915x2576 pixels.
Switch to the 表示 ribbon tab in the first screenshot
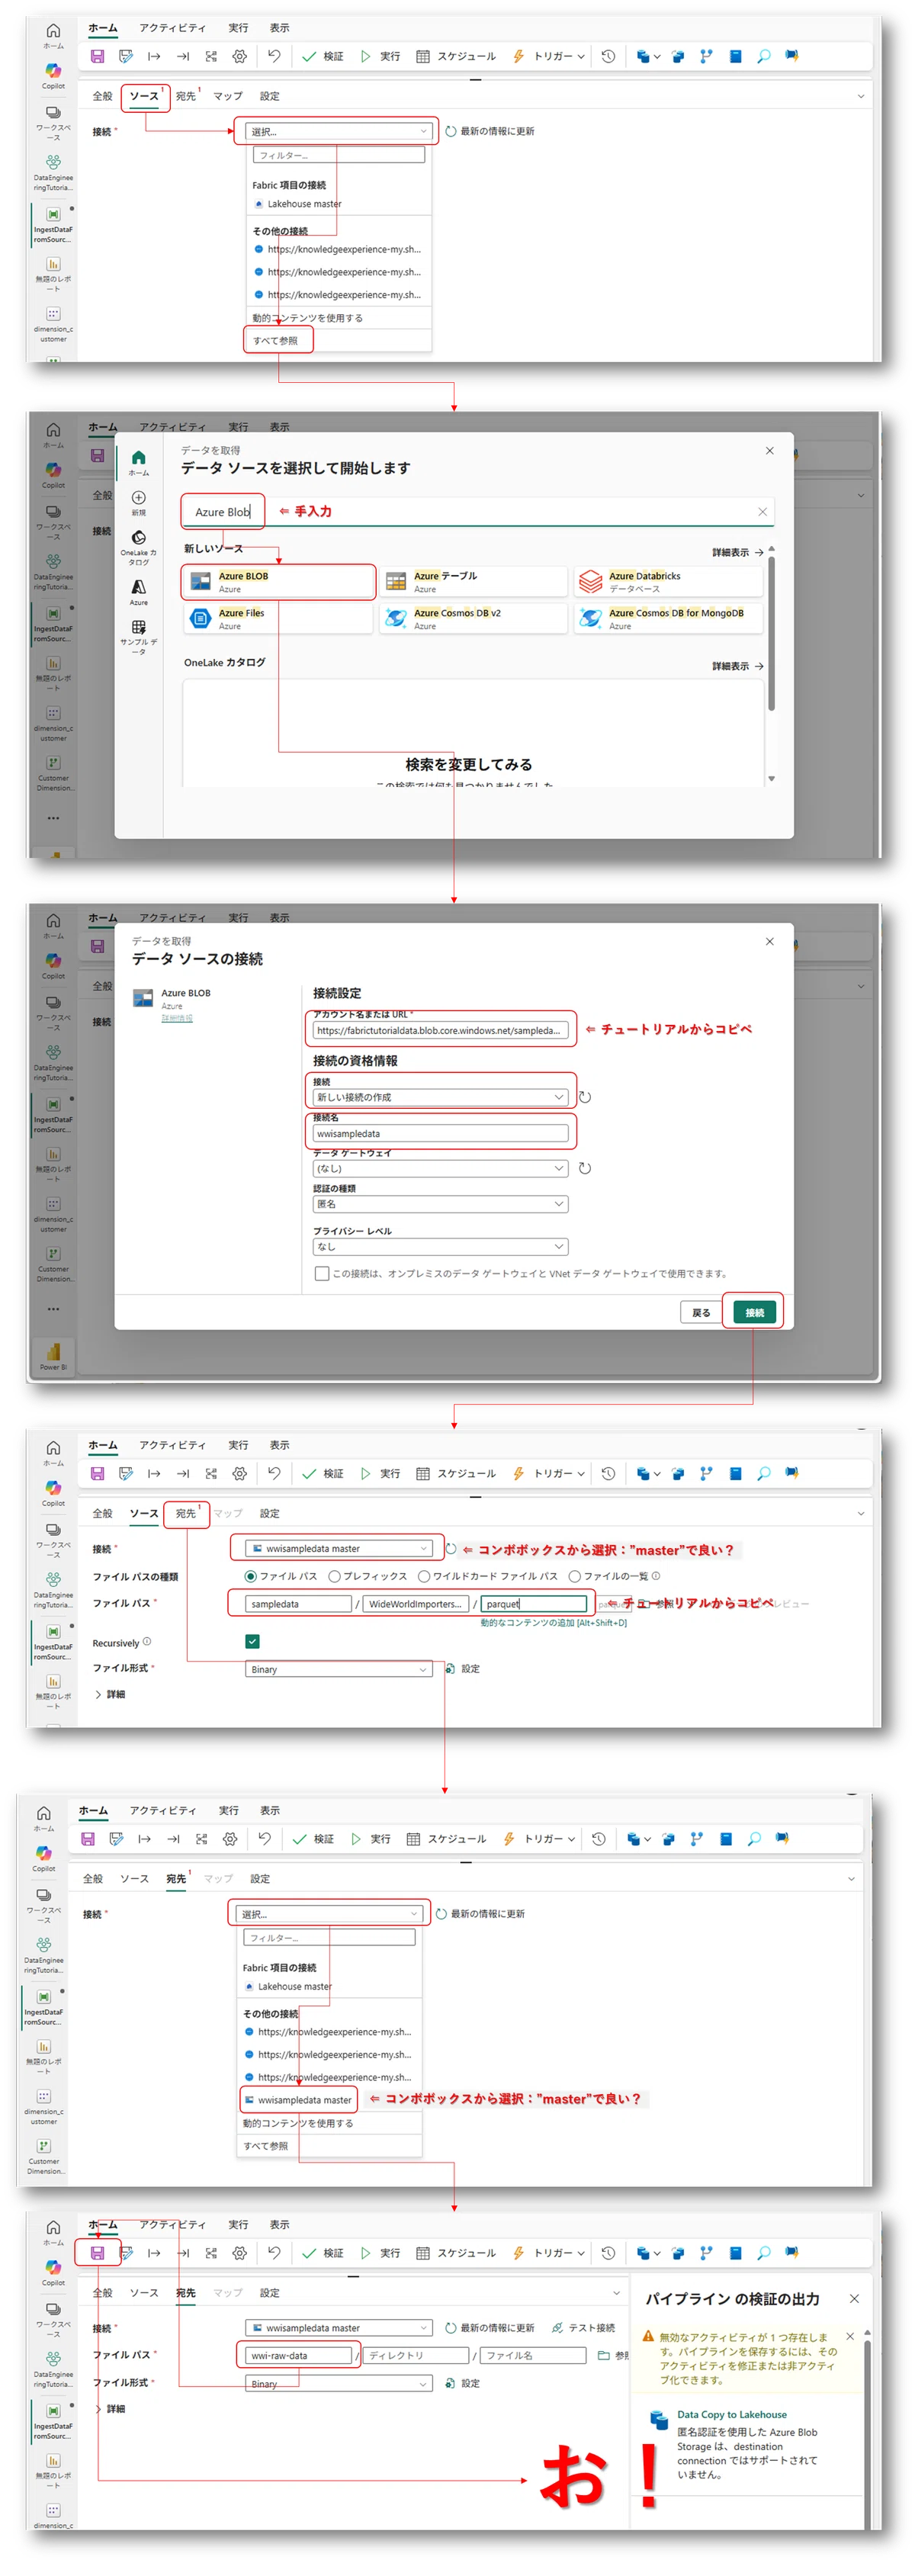point(279,28)
